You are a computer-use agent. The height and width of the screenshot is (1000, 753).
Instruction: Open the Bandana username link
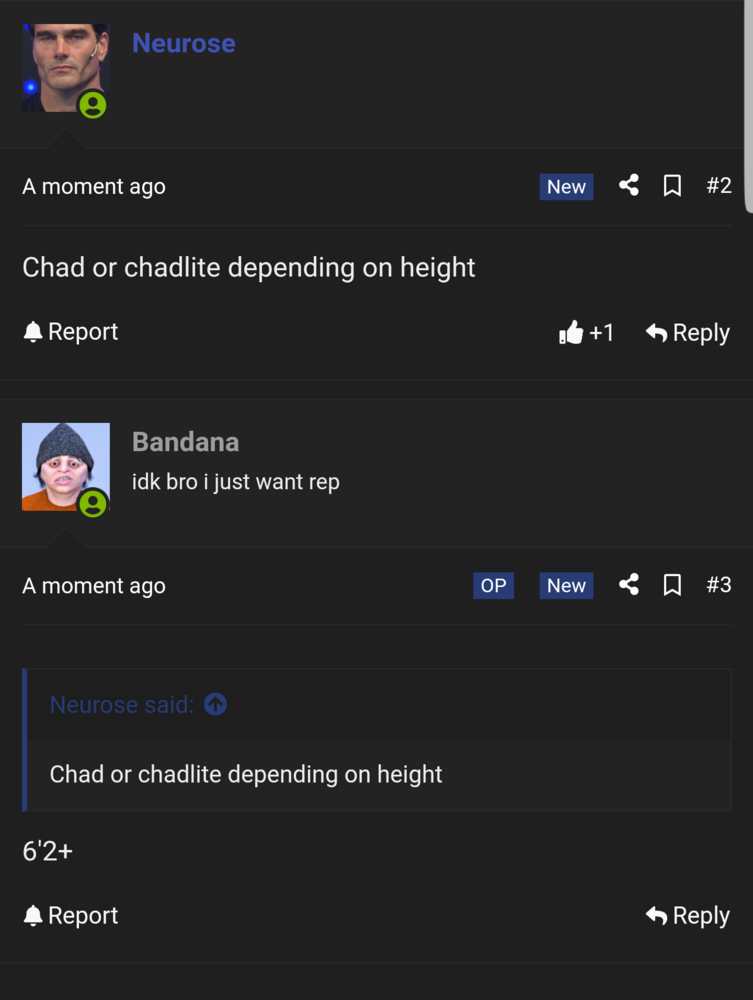point(186,442)
